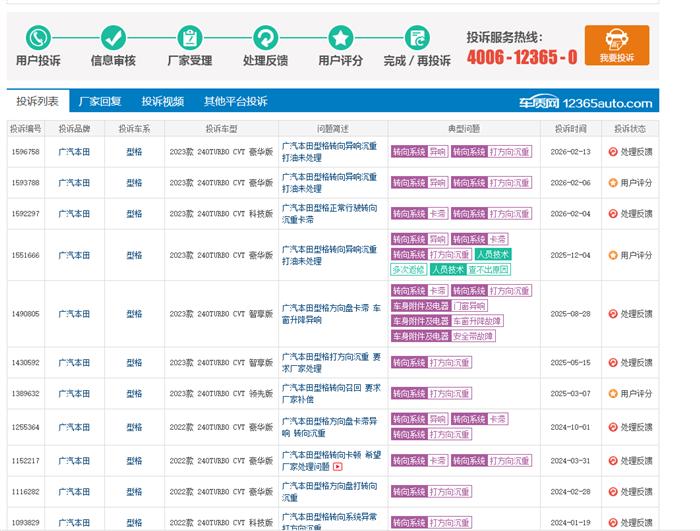Open complaint 广汽本田型格方向盘卡滞 车窗升降异响
The image size is (700, 531).
pos(331,314)
